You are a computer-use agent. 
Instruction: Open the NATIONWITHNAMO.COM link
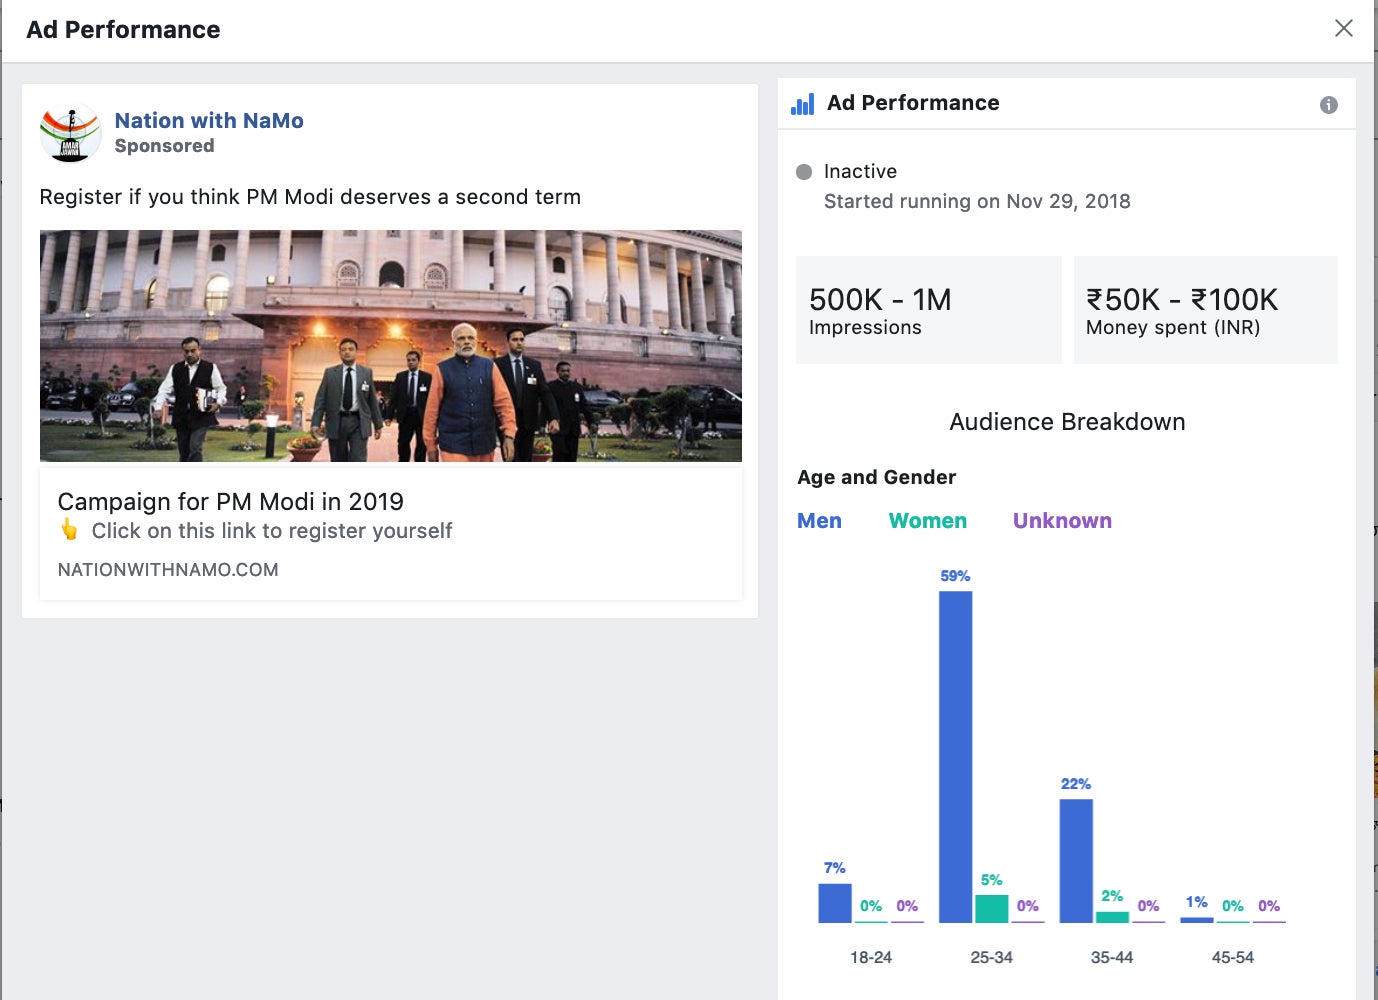click(168, 570)
